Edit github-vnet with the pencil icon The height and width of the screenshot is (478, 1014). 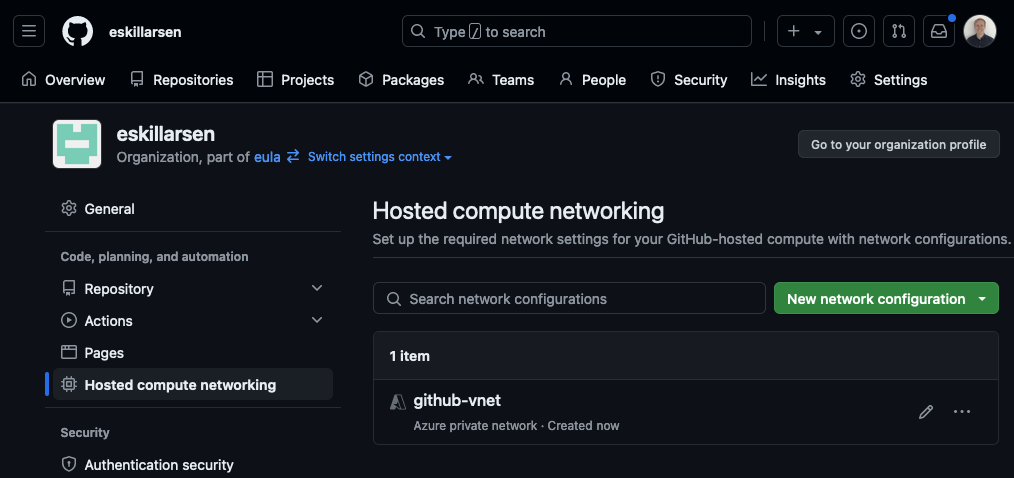click(x=926, y=412)
